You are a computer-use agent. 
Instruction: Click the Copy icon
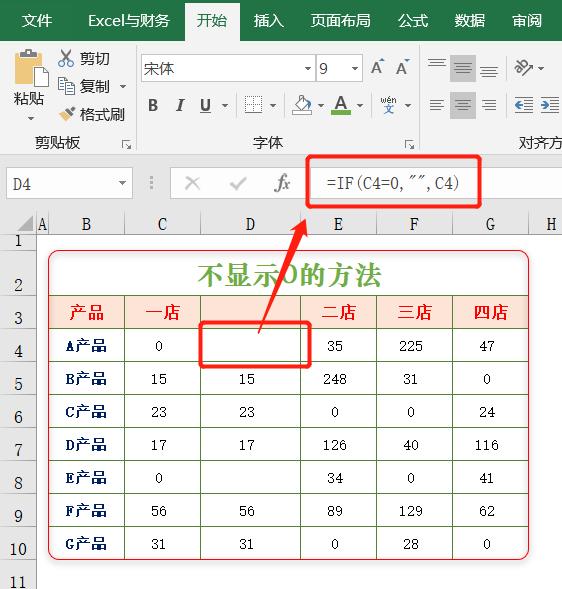66,86
